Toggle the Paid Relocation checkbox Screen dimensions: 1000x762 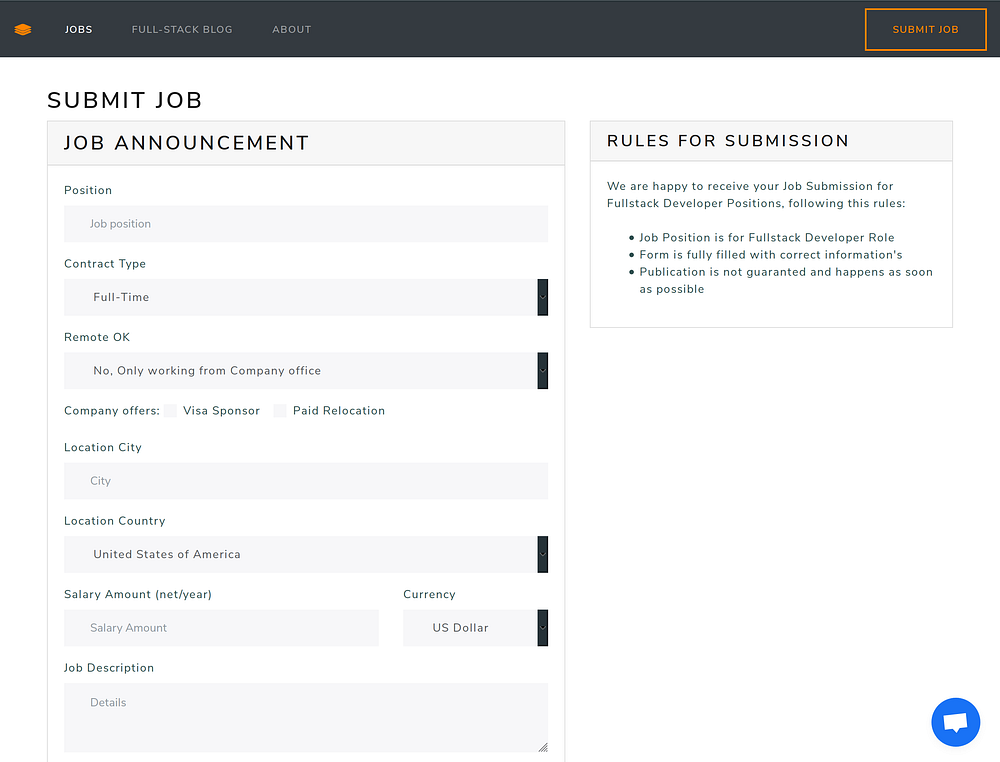point(280,411)
